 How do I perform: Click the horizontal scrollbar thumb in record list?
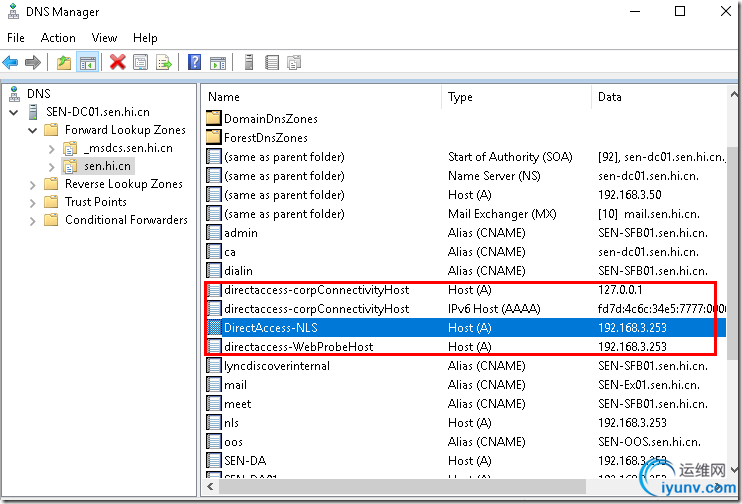pyautogui.click(x=402, y=486)
